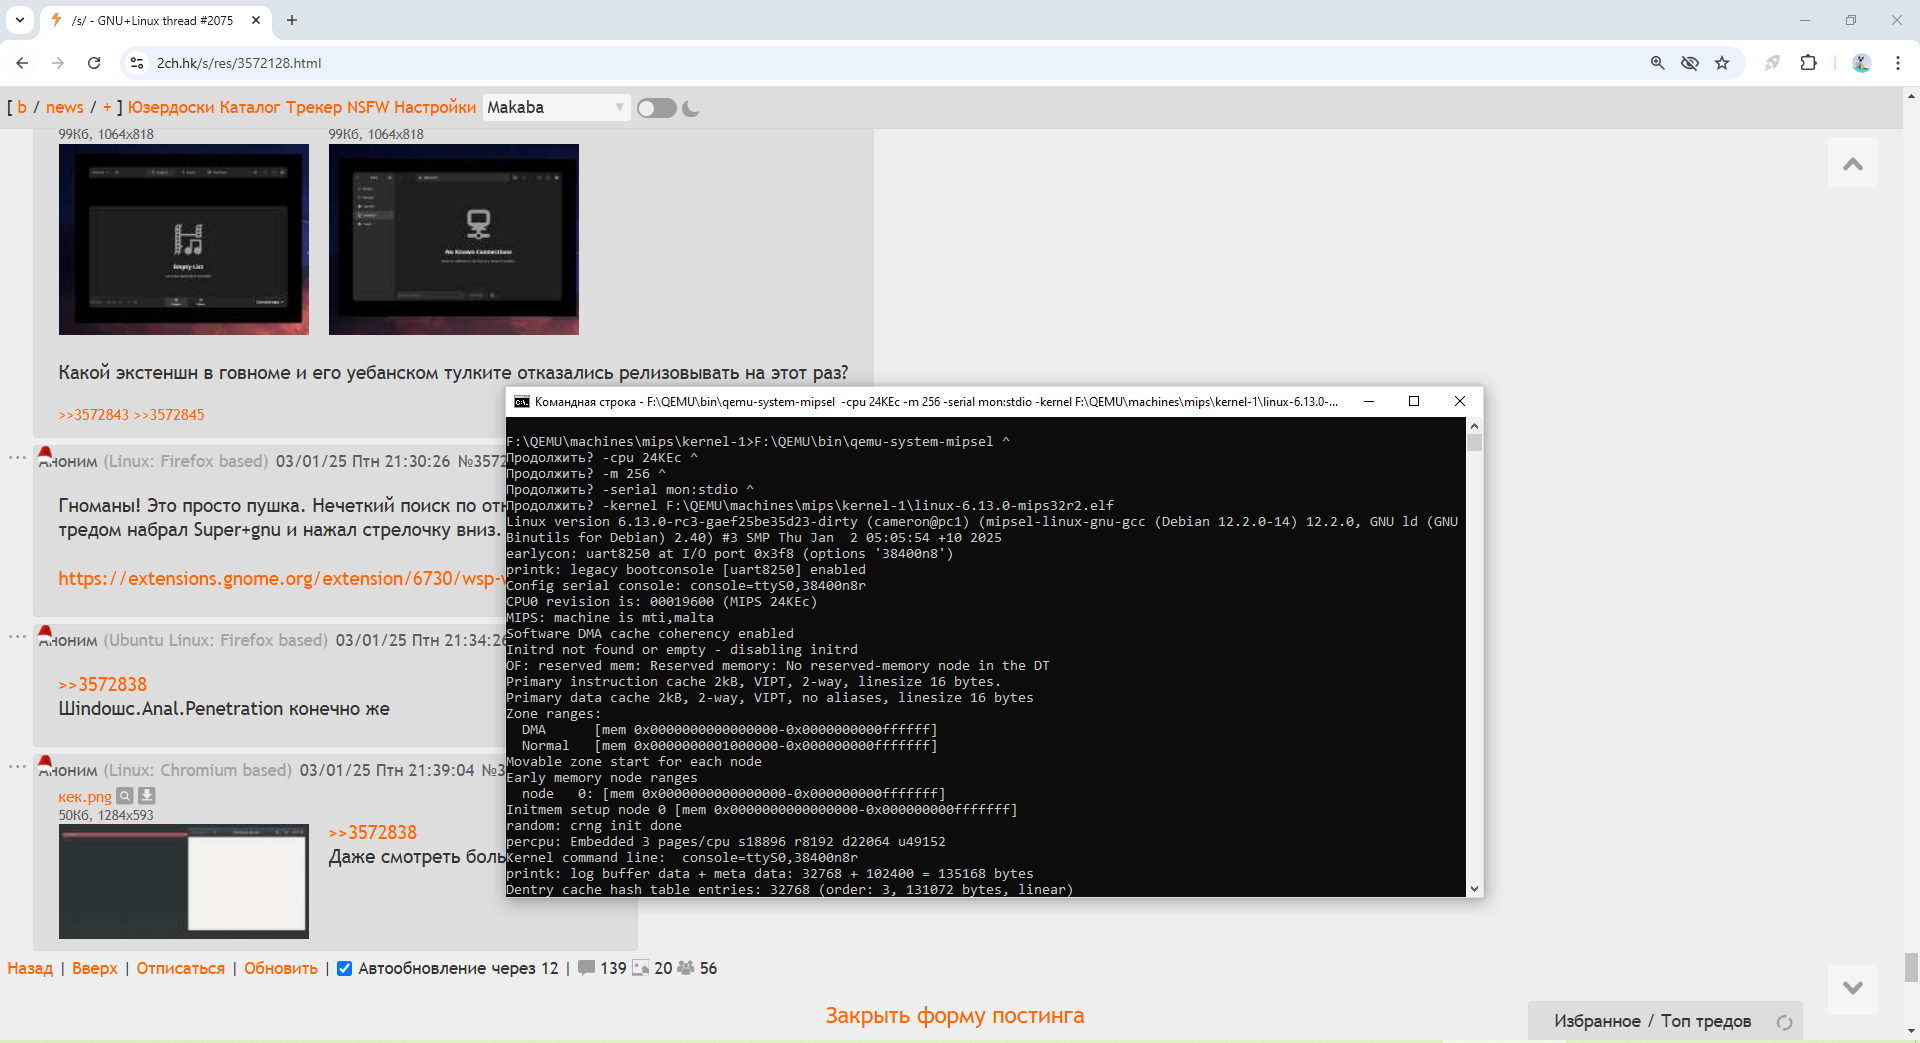Click the Командная строка window title icon
This screenshot has height=1043, width=1920.
pyautogui.click(x=521, y=402)
